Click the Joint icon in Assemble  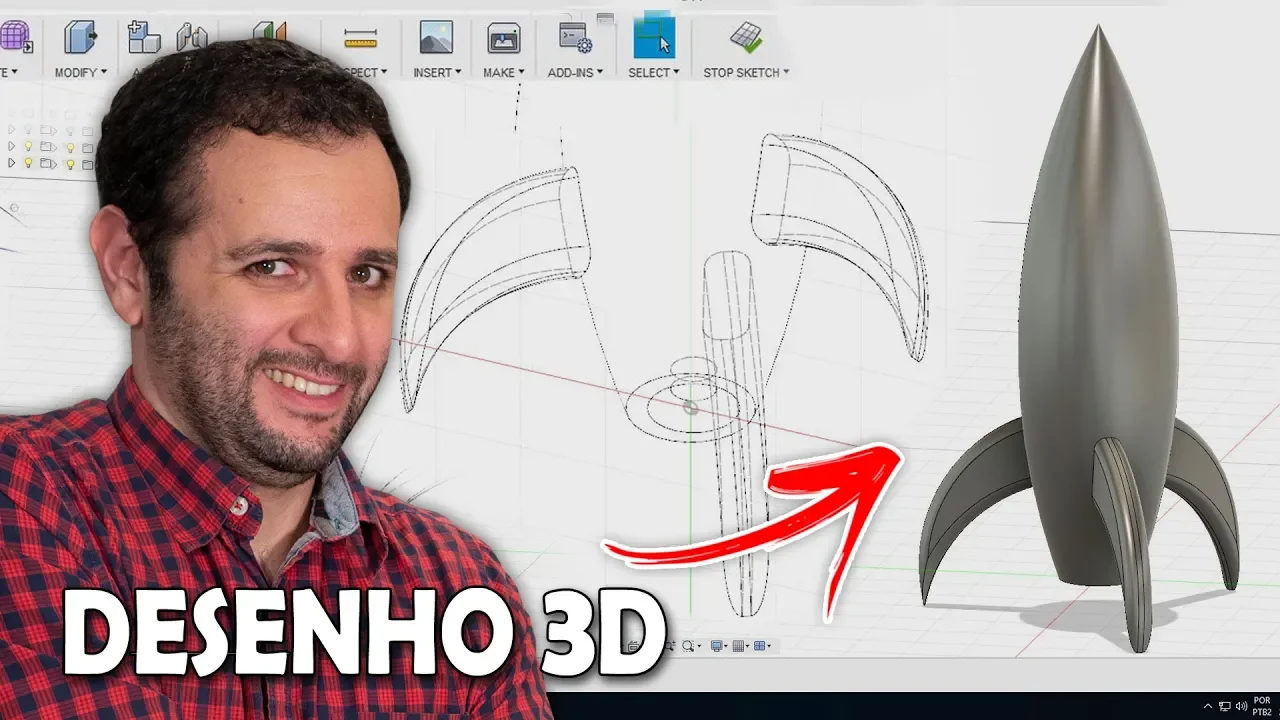click(191, 37)
